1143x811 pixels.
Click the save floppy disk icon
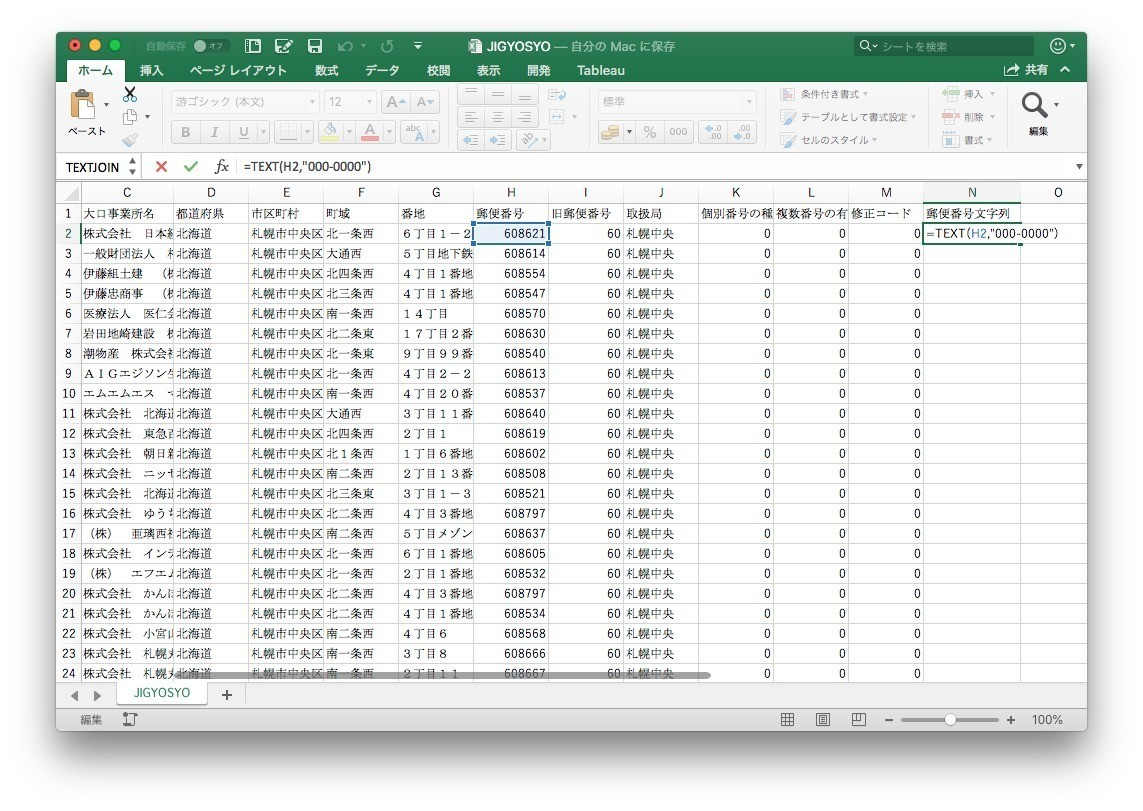point(315,46)
